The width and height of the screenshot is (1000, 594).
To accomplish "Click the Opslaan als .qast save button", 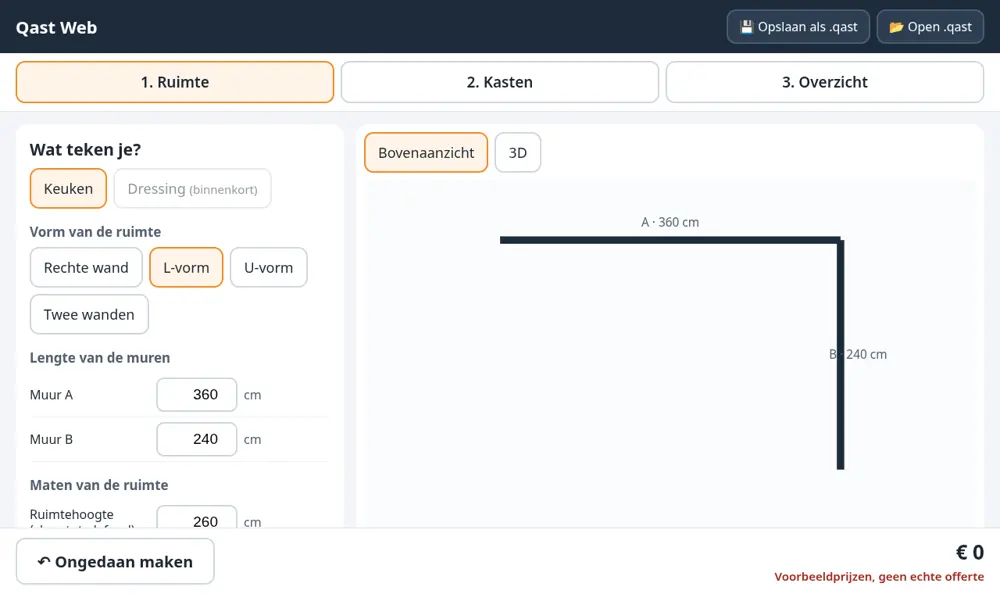I will coord(798,27).
